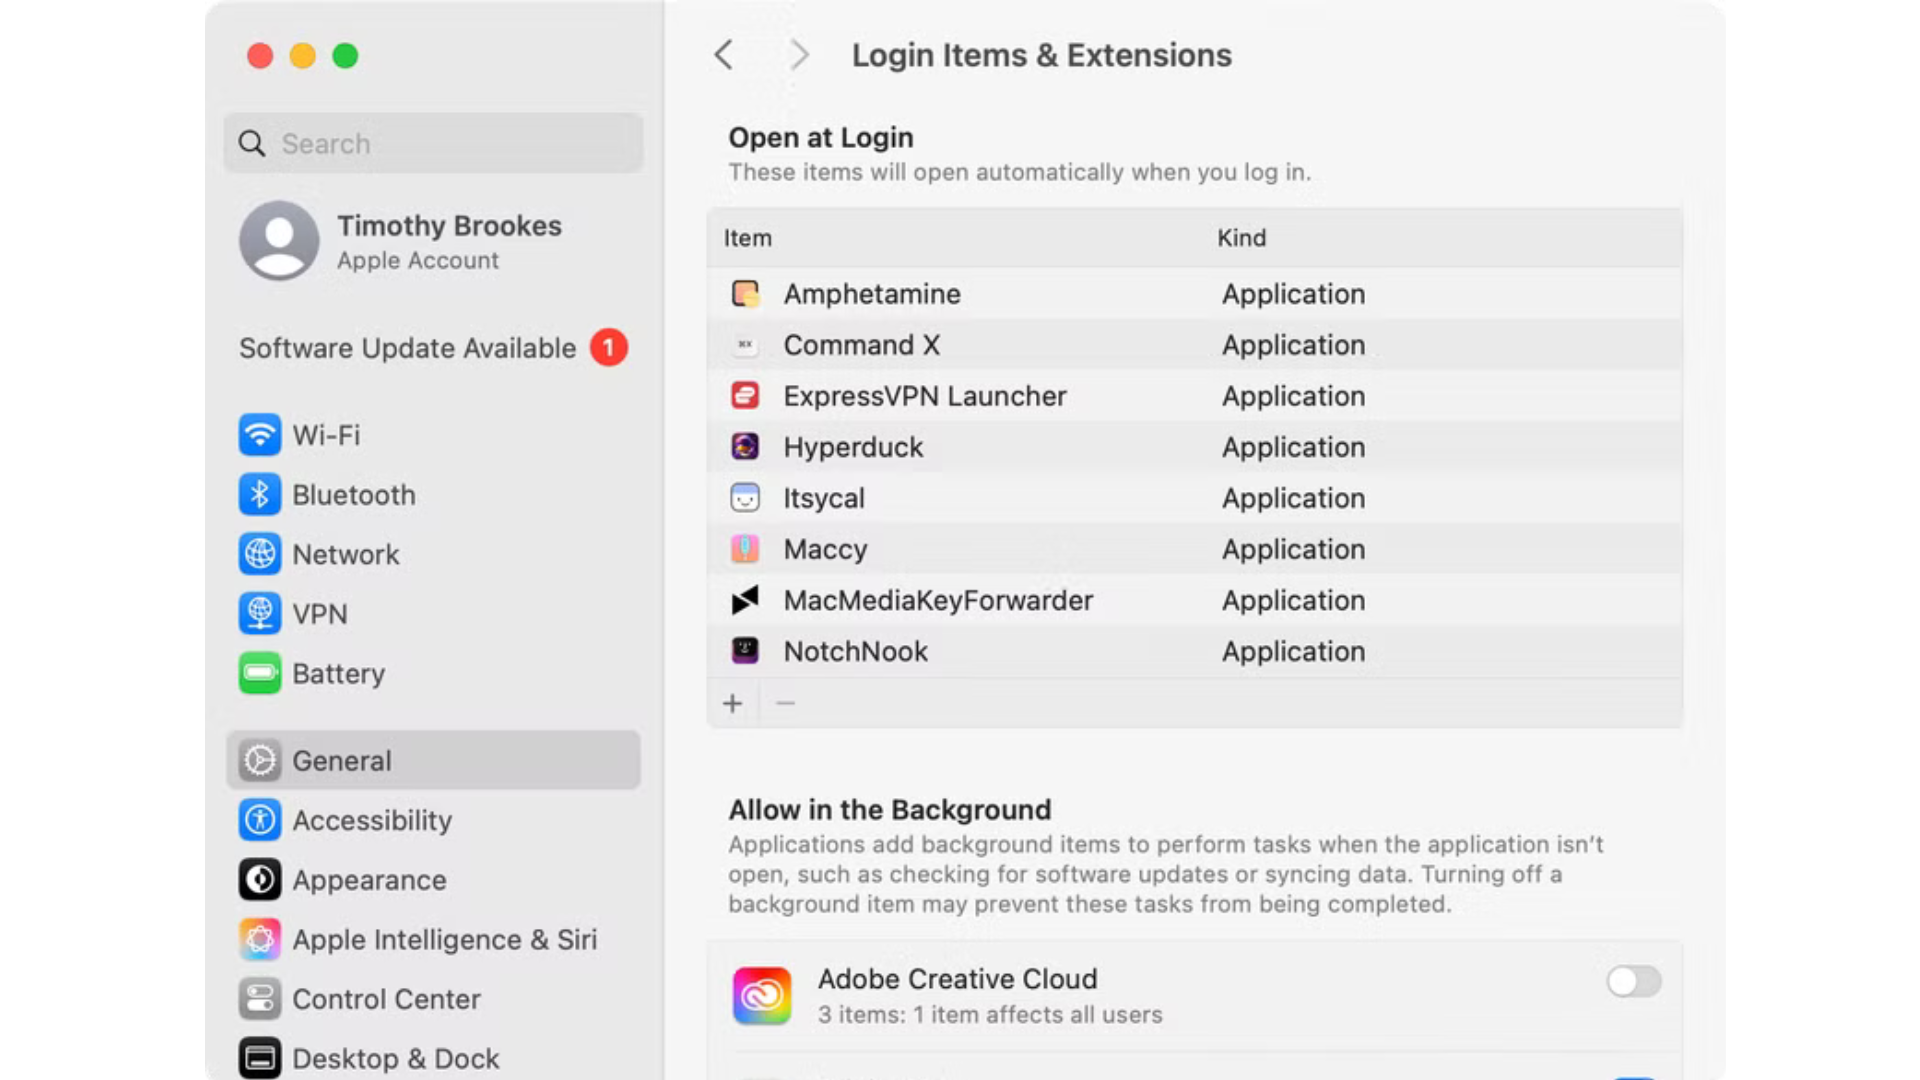Go back with the left chevron
Viewport: 1920px width, 1080px height.
[x=724, y=55]
